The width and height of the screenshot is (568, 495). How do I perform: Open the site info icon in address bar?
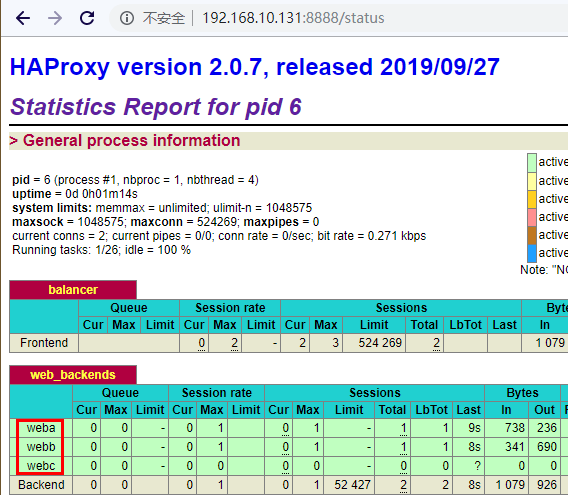coord(127,18)
